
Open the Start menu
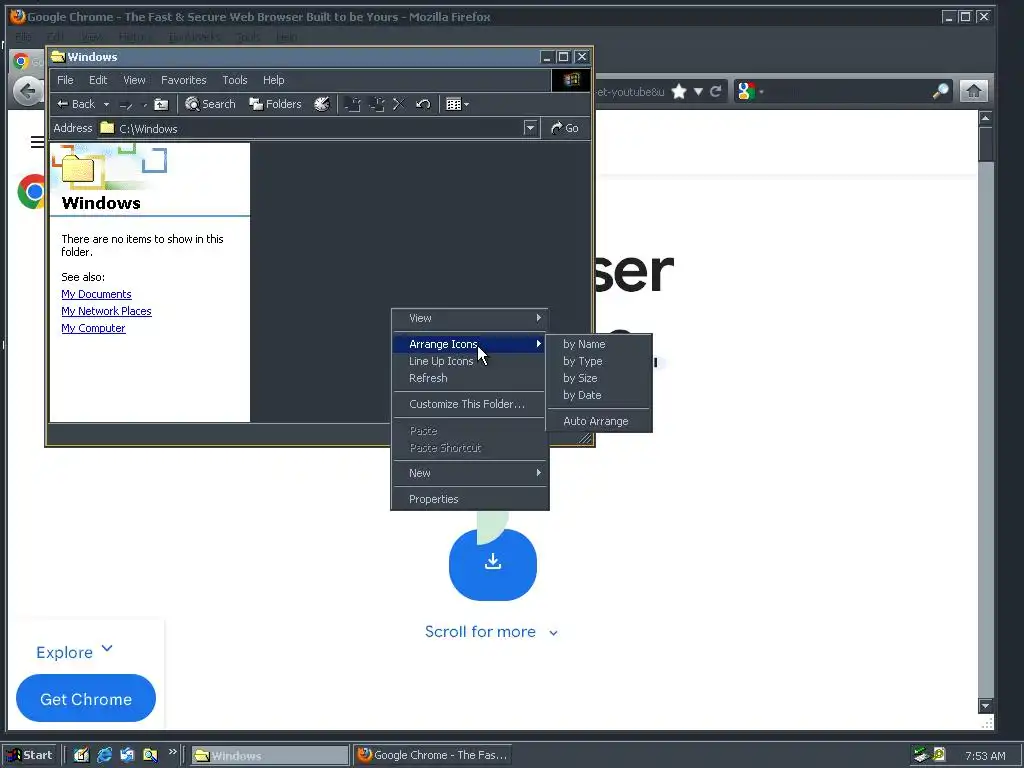(x=30, y=755)
